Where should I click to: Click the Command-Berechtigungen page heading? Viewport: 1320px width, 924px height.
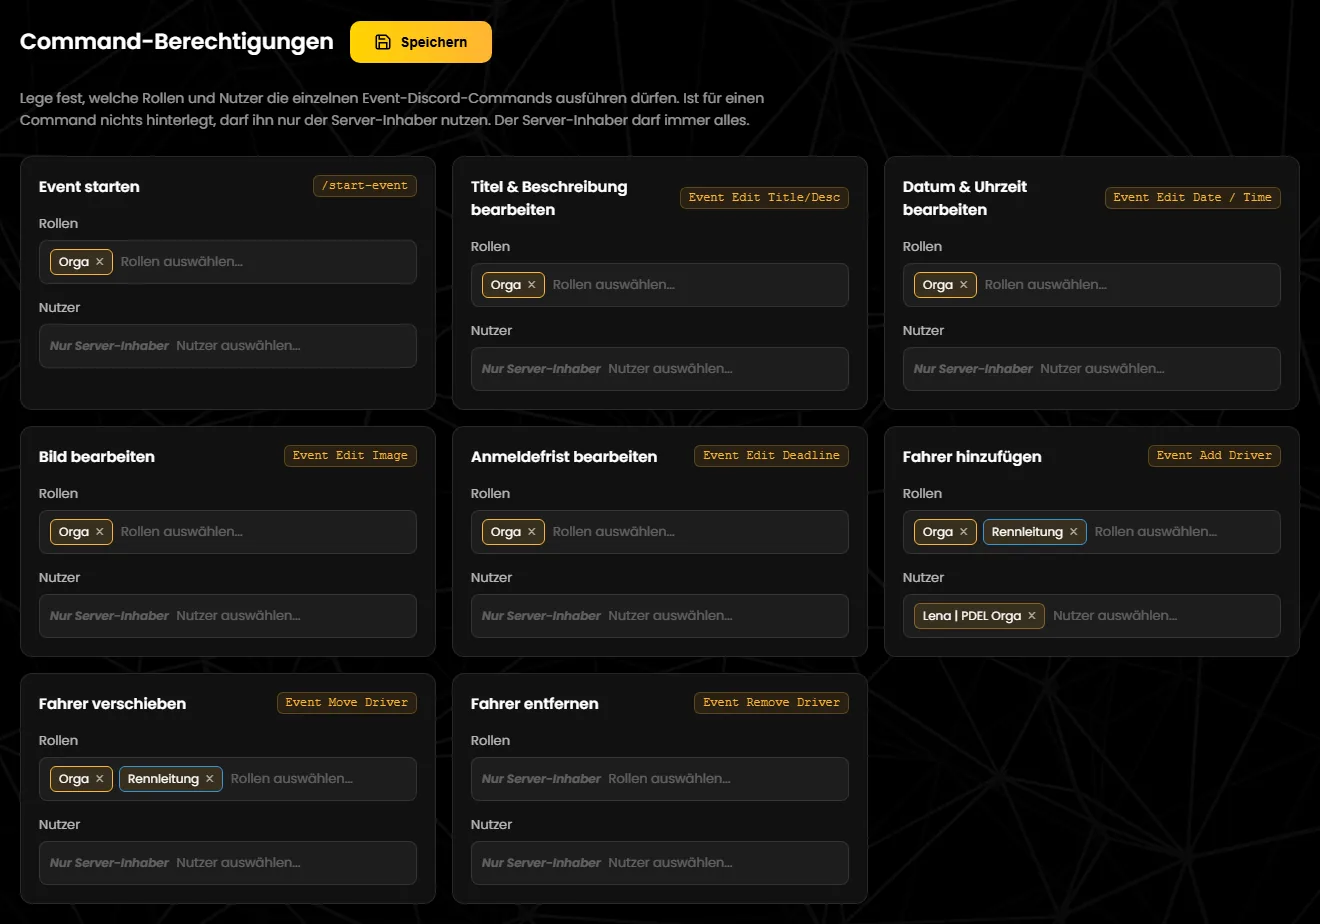[177, 42]
